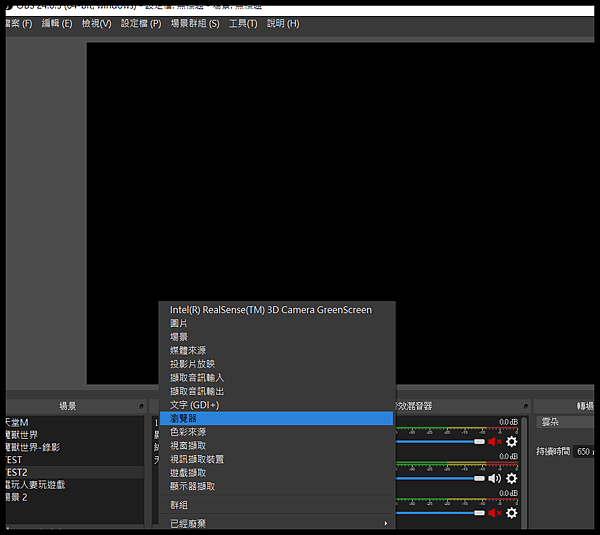Open the 編輯 (E) menu

tap(57, 24)
